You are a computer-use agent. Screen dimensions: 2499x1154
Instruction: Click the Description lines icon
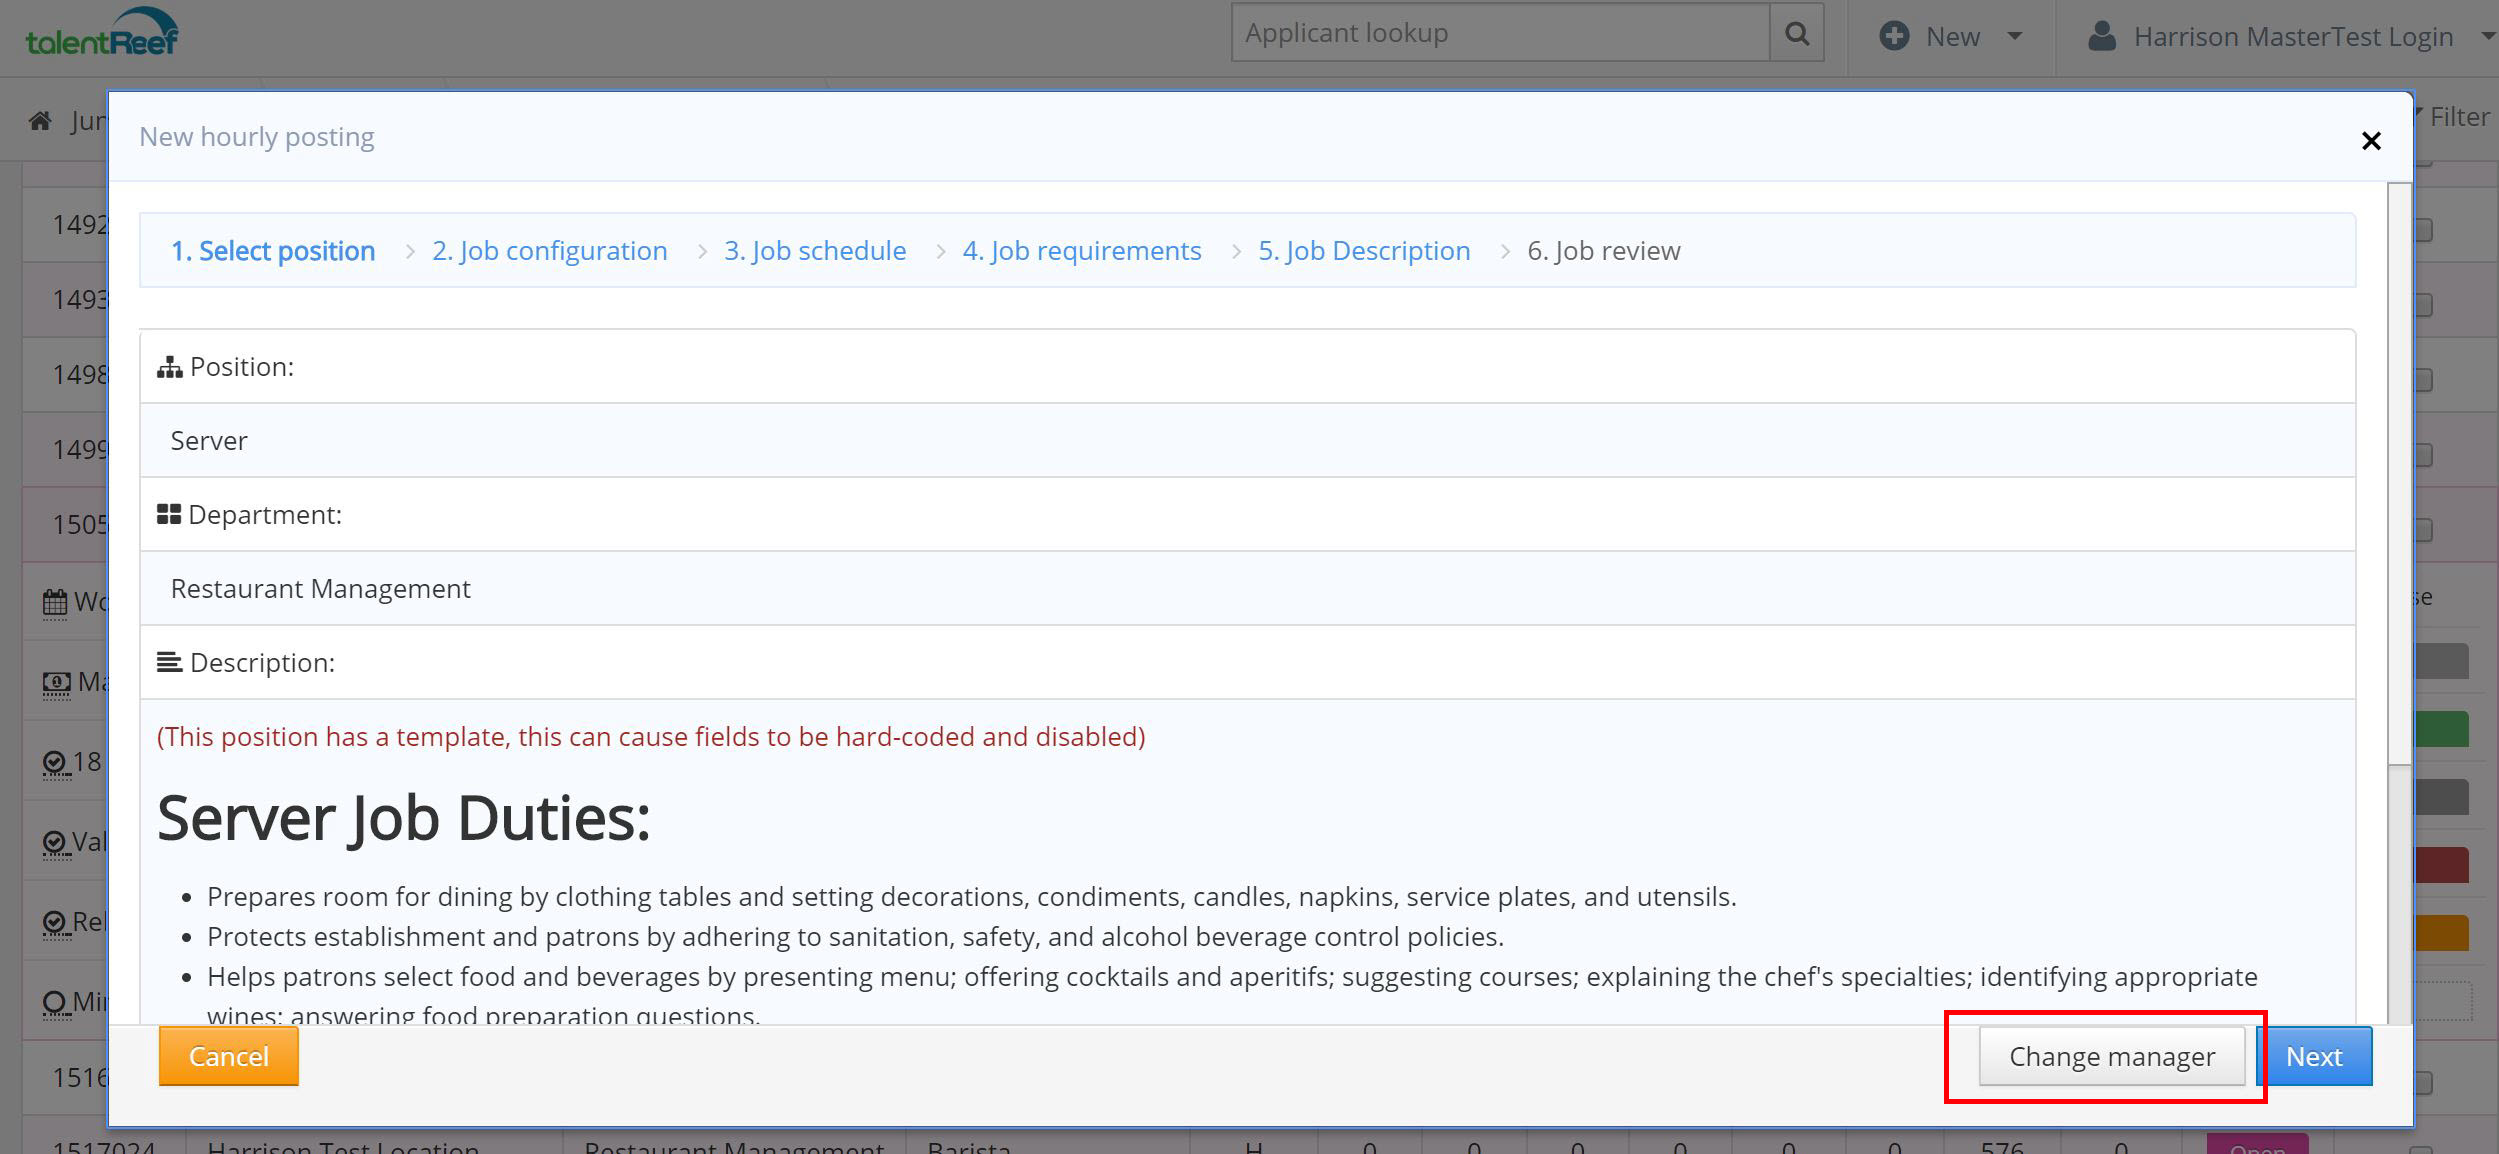[x=168, y=661]
